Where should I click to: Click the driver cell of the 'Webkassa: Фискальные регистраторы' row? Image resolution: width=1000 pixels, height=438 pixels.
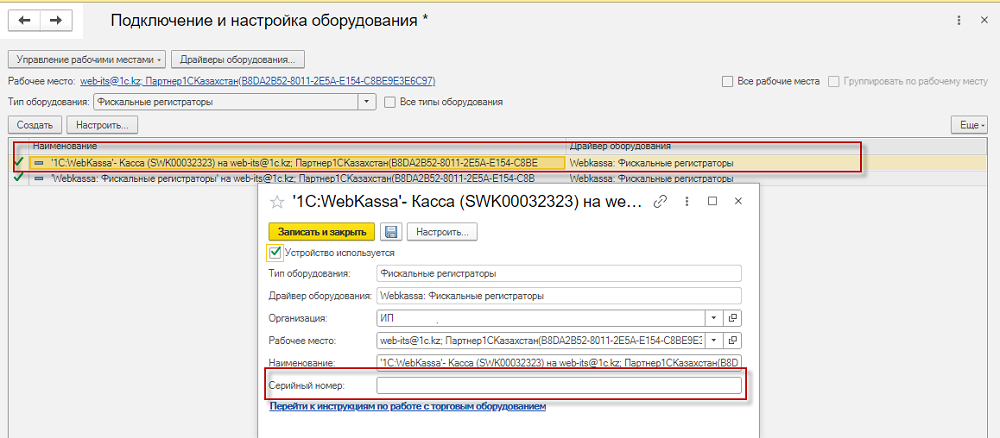(x=778, y=178)
